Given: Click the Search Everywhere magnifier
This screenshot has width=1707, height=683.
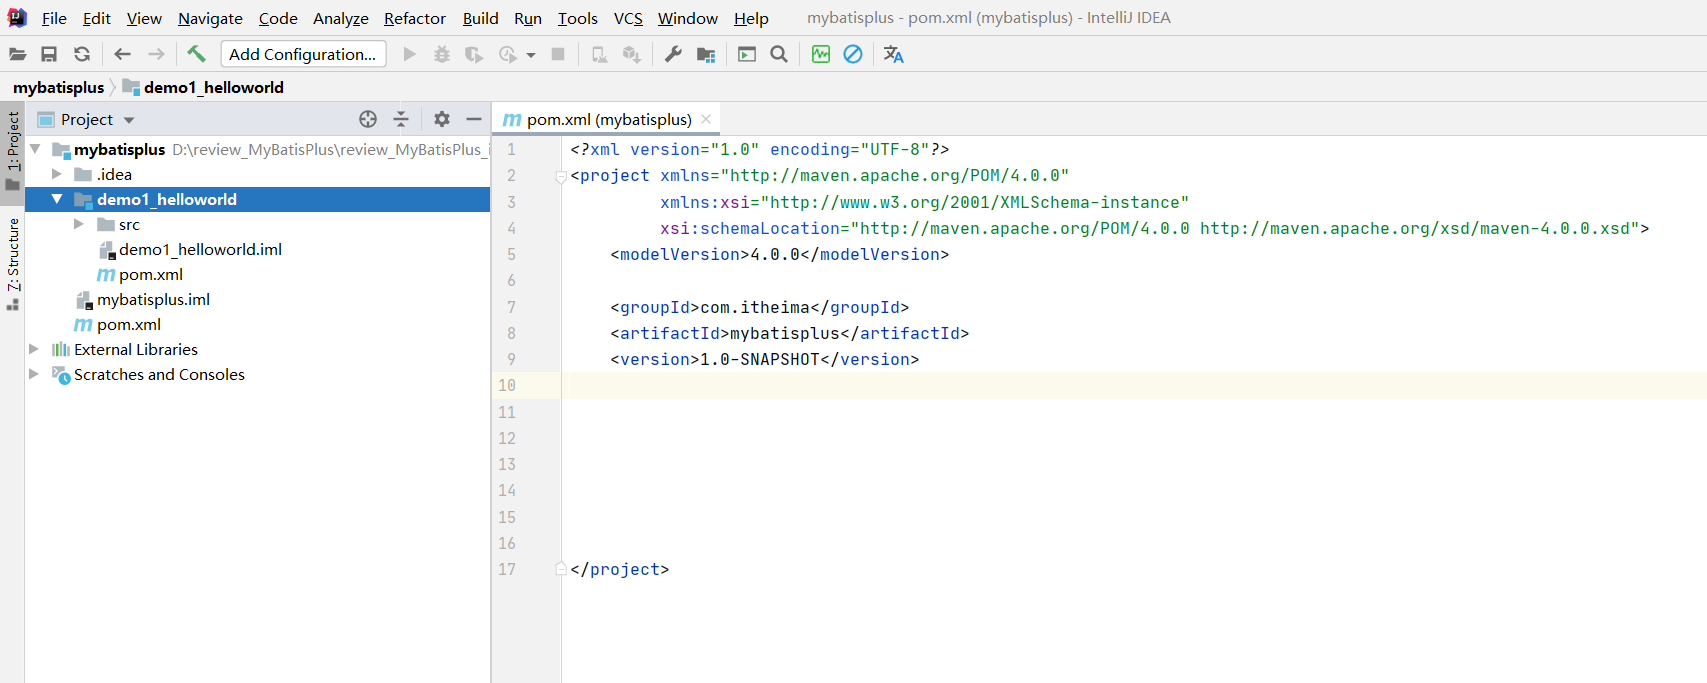Looking at the screenshot, I should click(779, 54).
